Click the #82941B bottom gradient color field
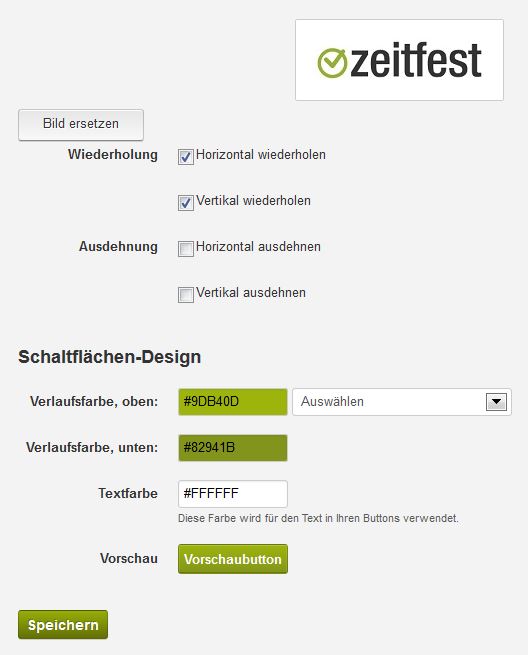The width and height of the screenshot is (528, 655). click(233, 448)
